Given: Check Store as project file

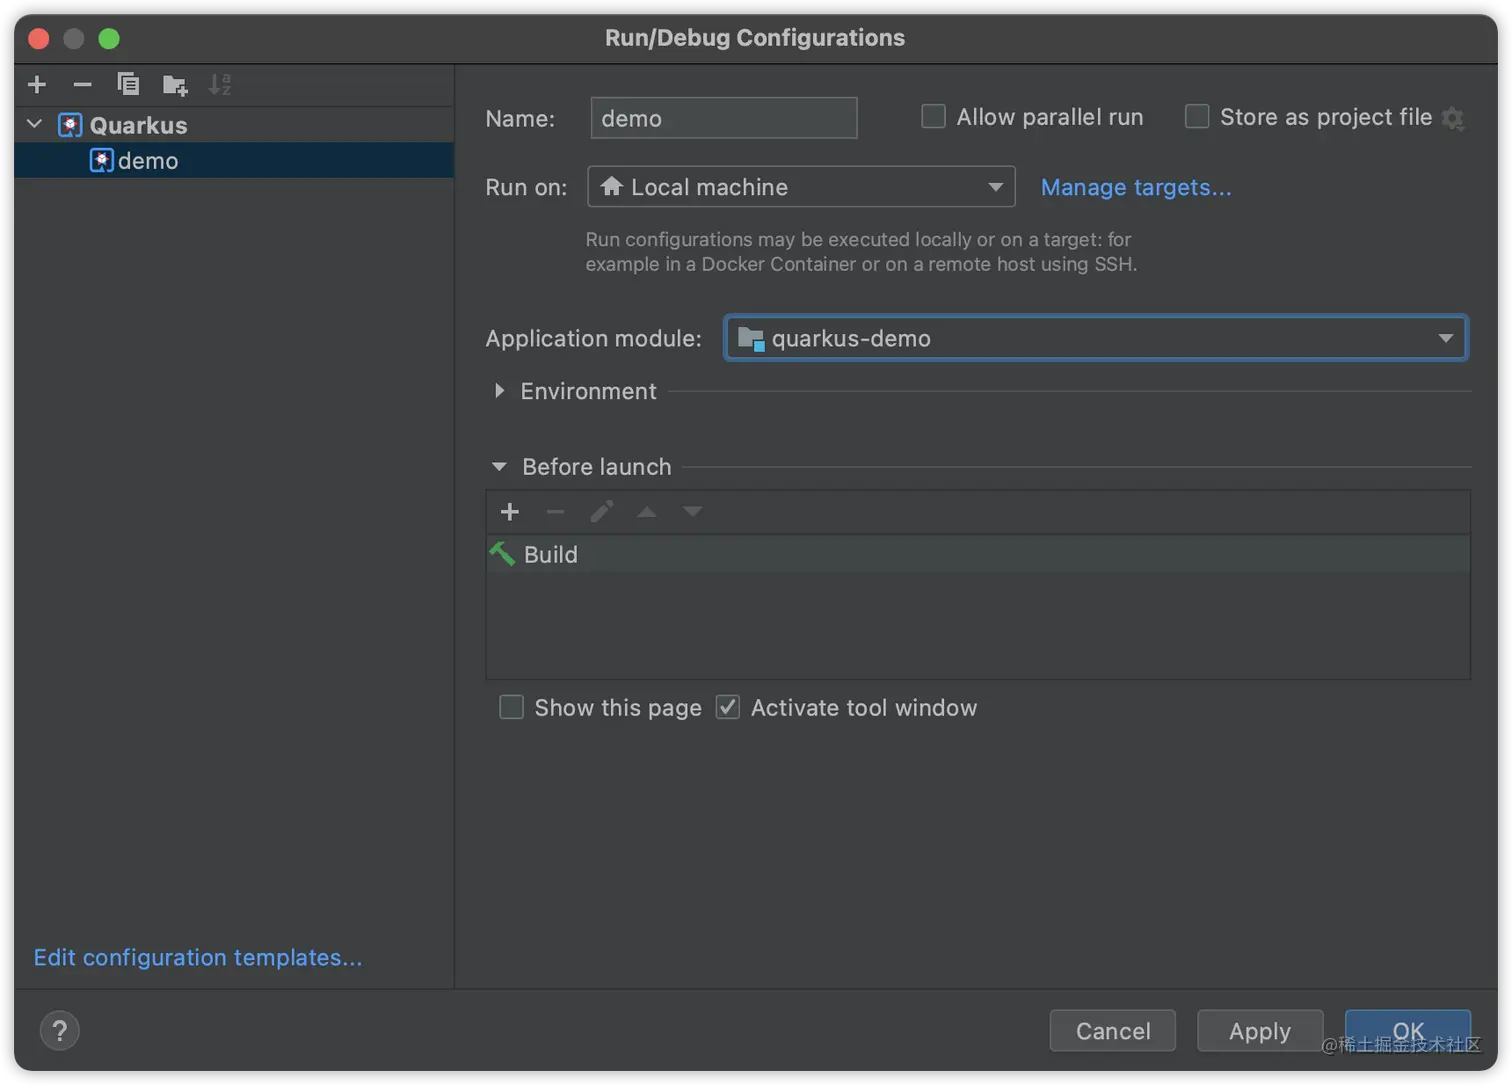Looking at the screenshot, I should click(1197, 117).
